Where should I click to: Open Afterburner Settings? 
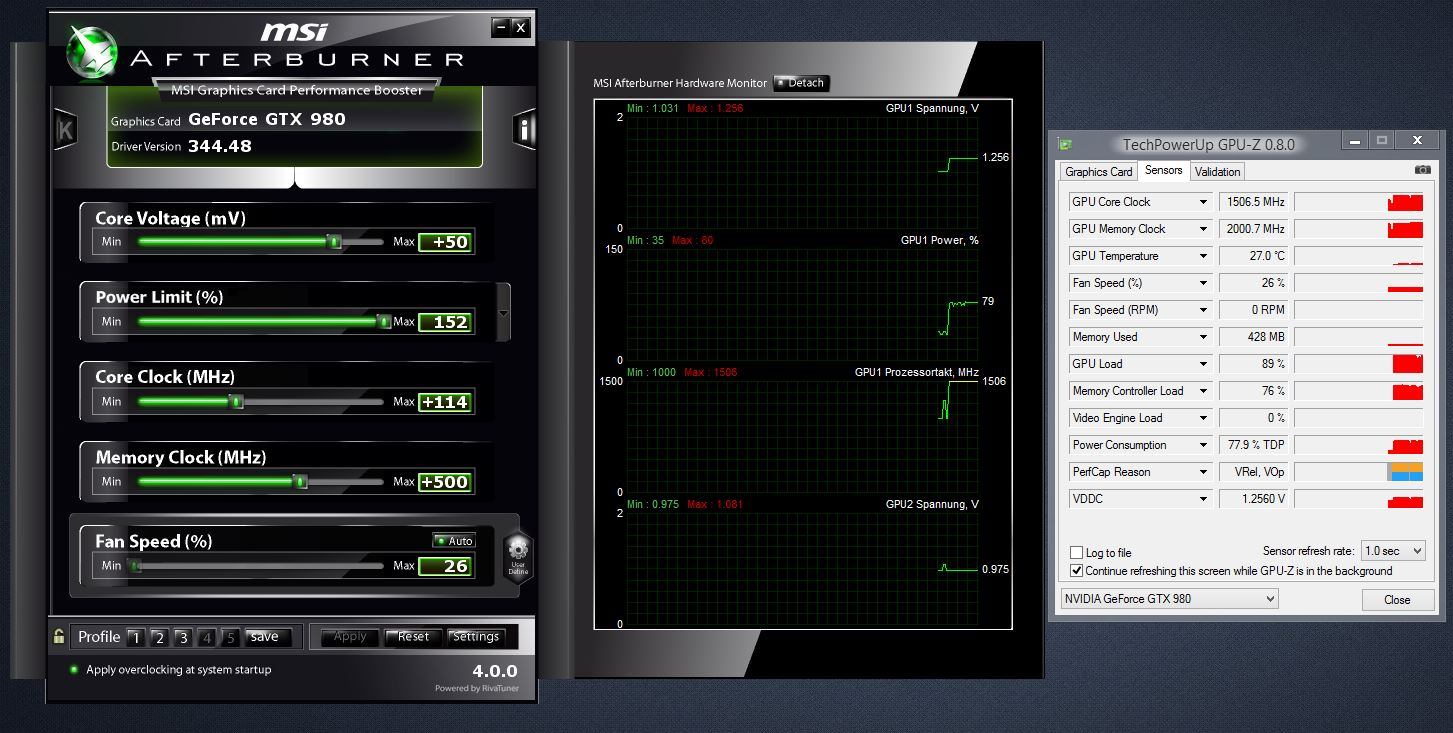point(476,637)
